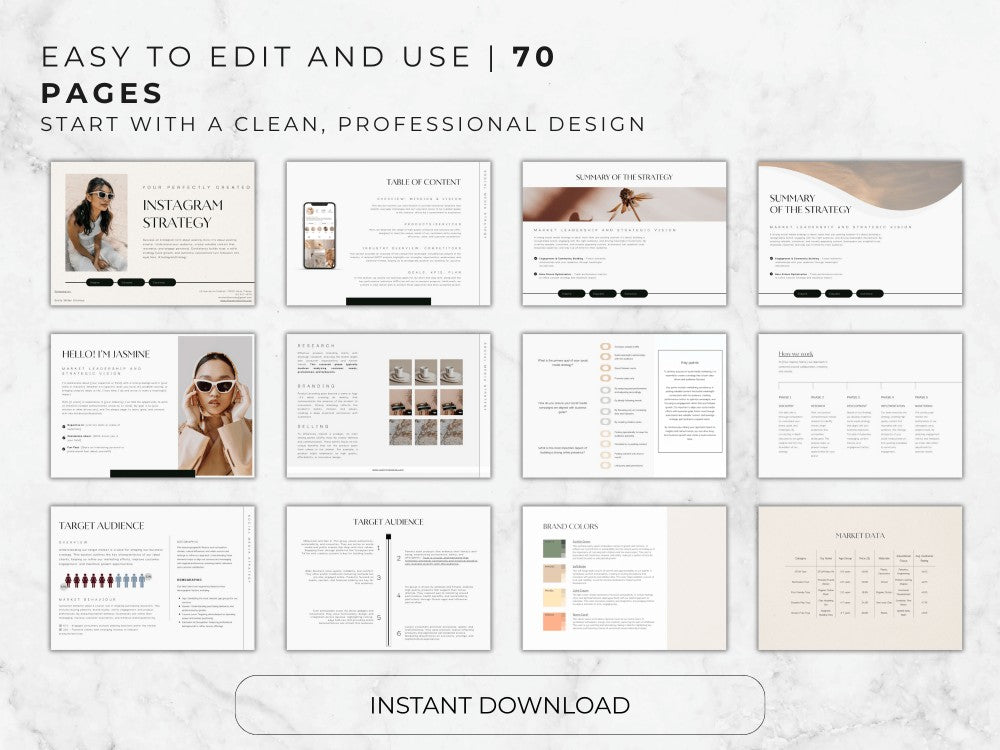Click the Soft Beige swatch link text

[x=580, y=566]
